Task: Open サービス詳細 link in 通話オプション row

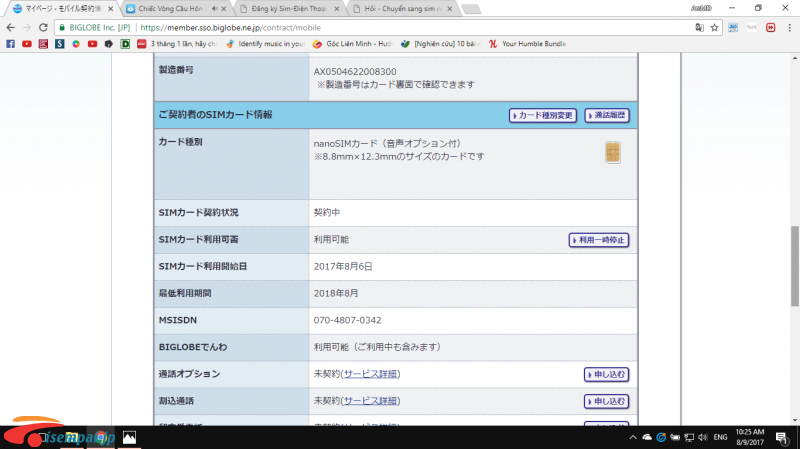Action: pos(370,374)
